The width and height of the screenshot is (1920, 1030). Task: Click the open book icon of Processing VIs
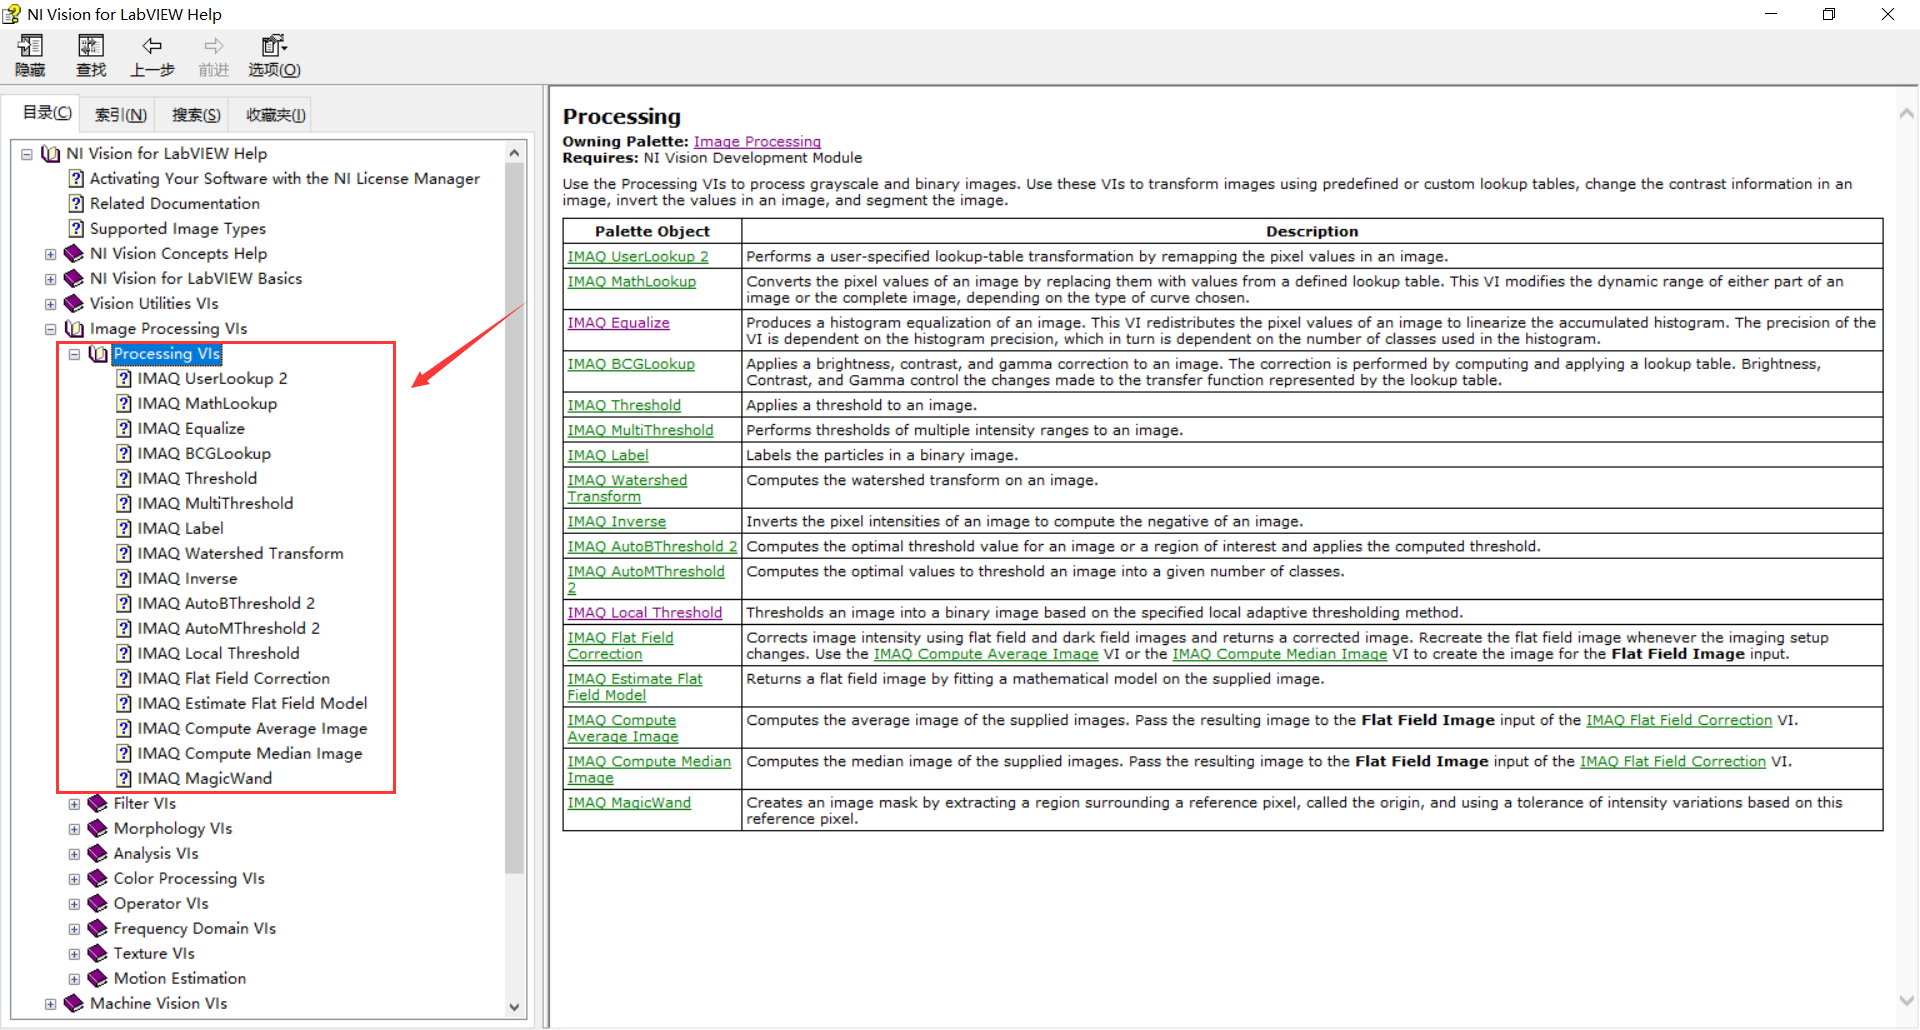(x=98, y=354)
